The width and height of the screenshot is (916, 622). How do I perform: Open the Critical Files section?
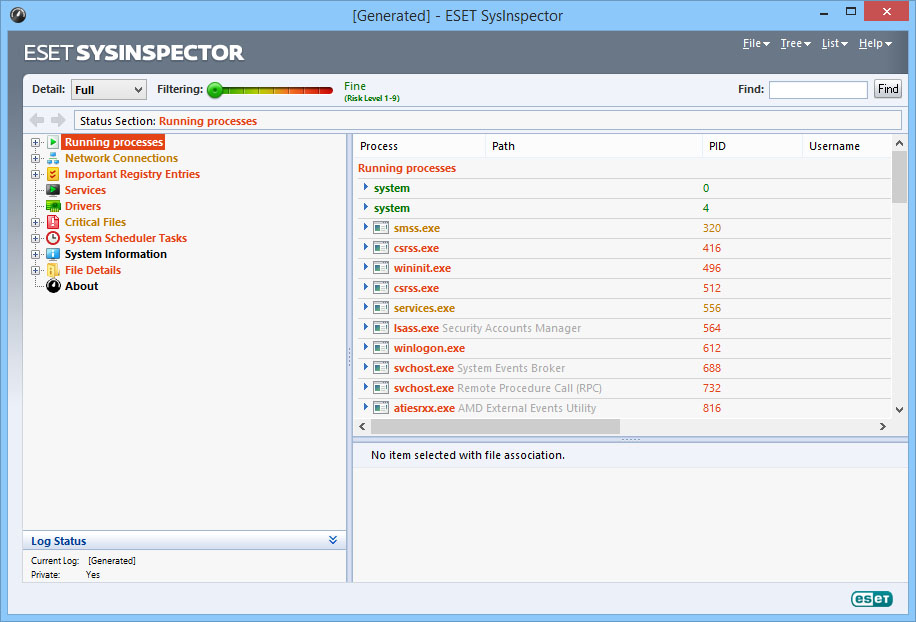[x=54, y=222]
